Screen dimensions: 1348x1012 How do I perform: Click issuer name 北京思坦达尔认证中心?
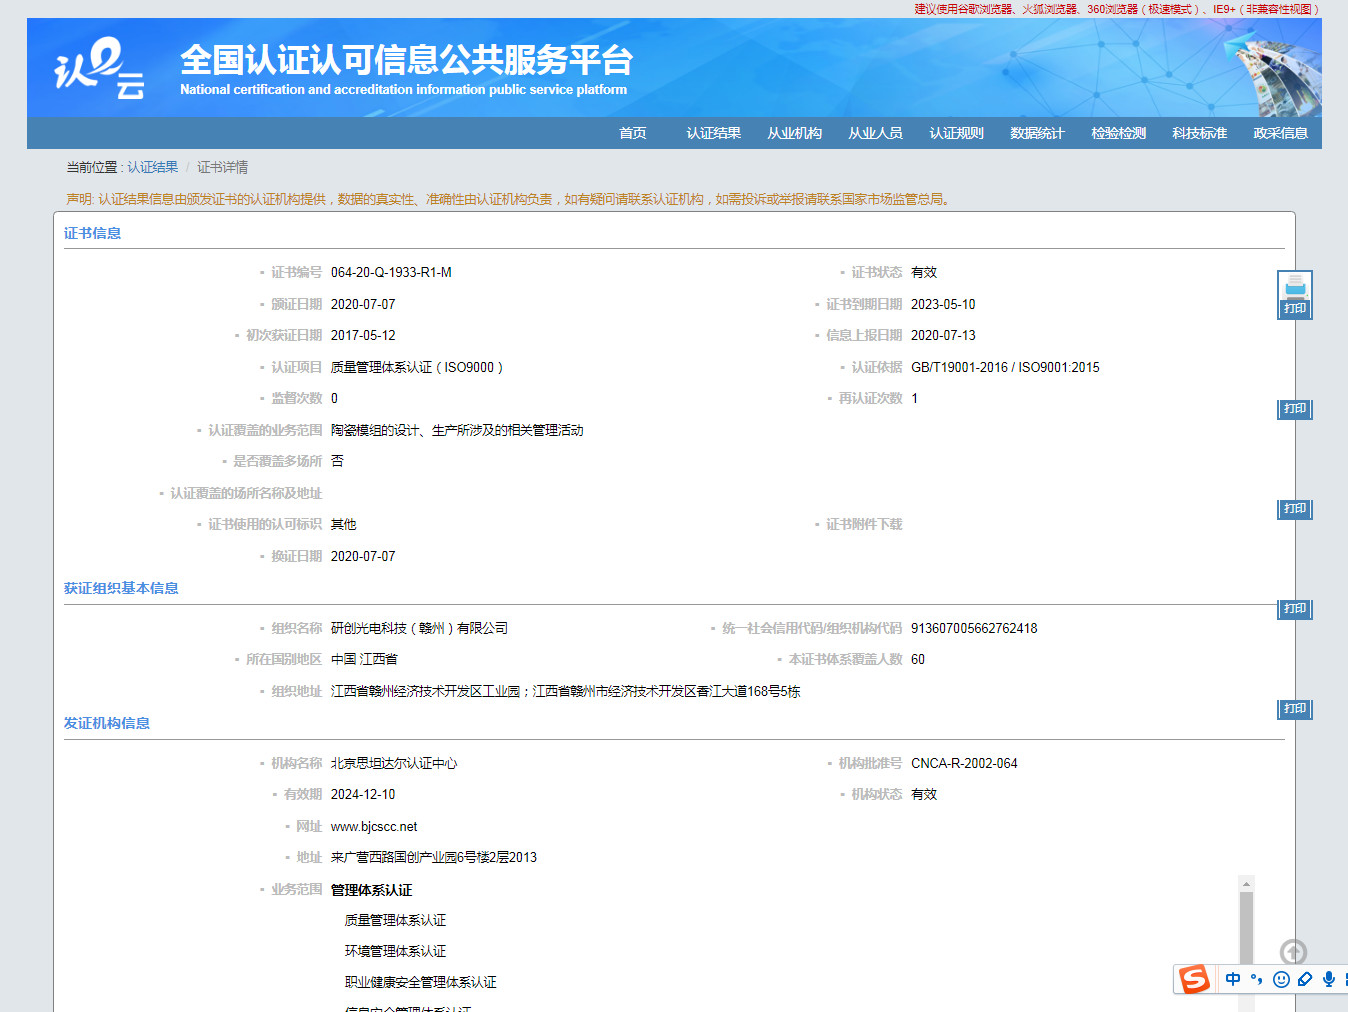coord(394,763)
